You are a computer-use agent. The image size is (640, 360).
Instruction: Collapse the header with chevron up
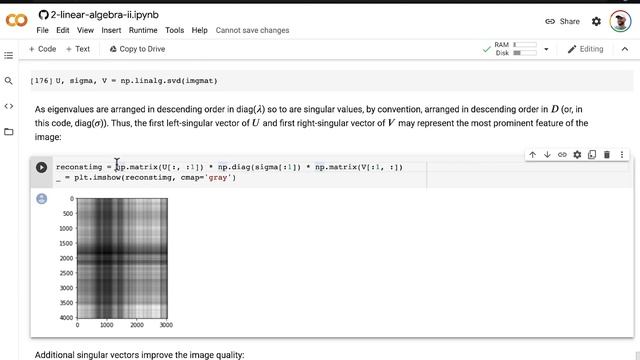tap(625, 49)
